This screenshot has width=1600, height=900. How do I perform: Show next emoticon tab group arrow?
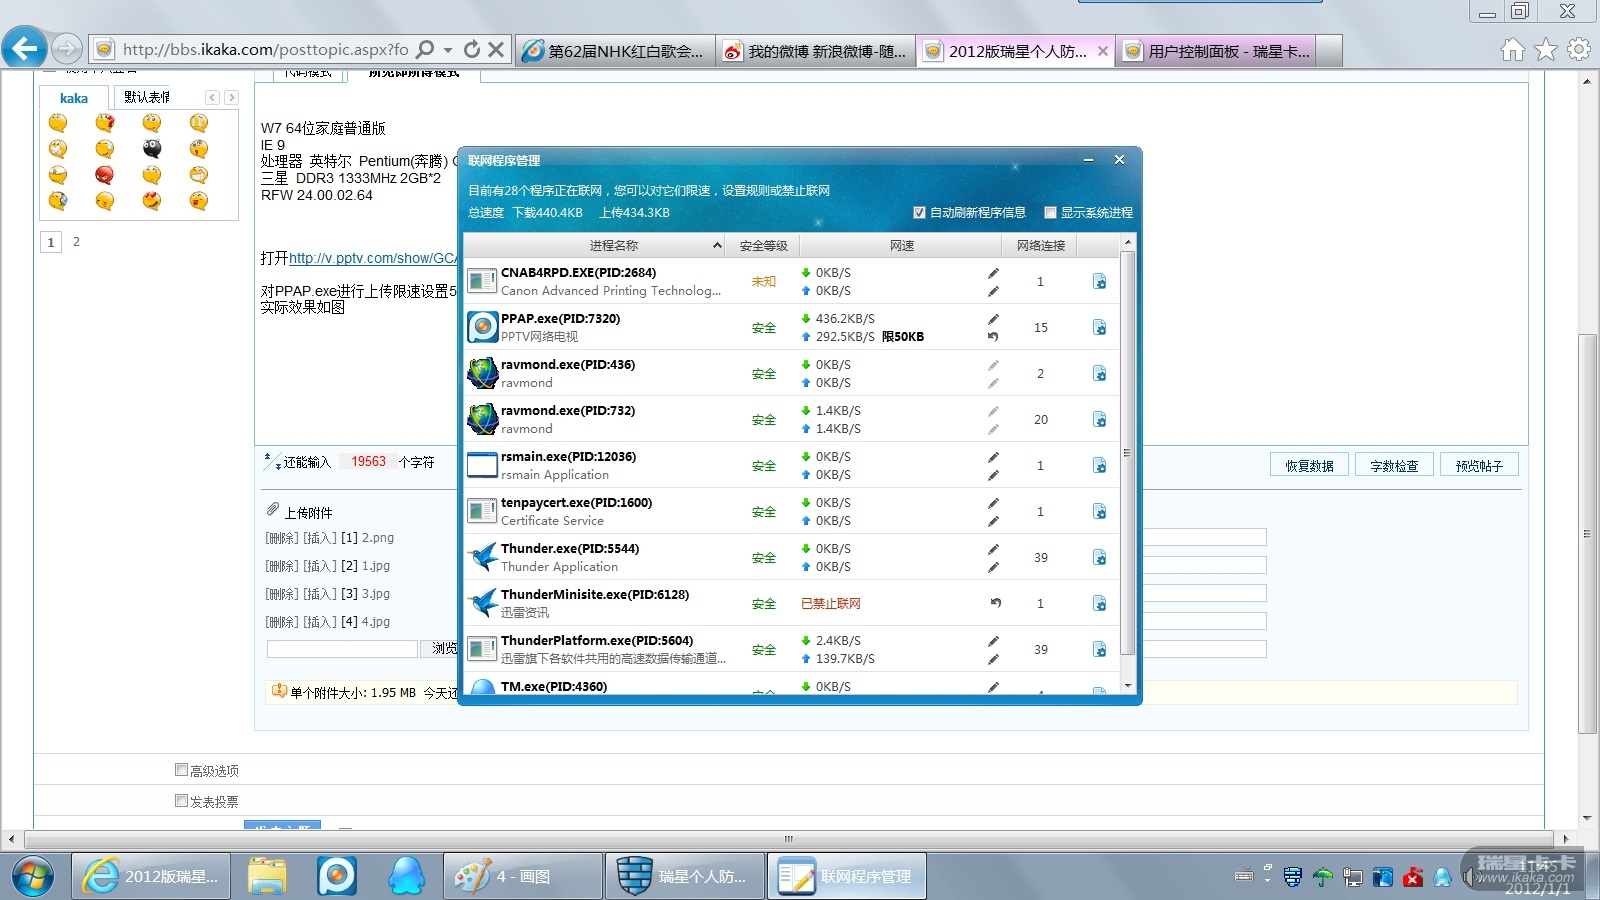pyautogui.click(x=231, y=97)
